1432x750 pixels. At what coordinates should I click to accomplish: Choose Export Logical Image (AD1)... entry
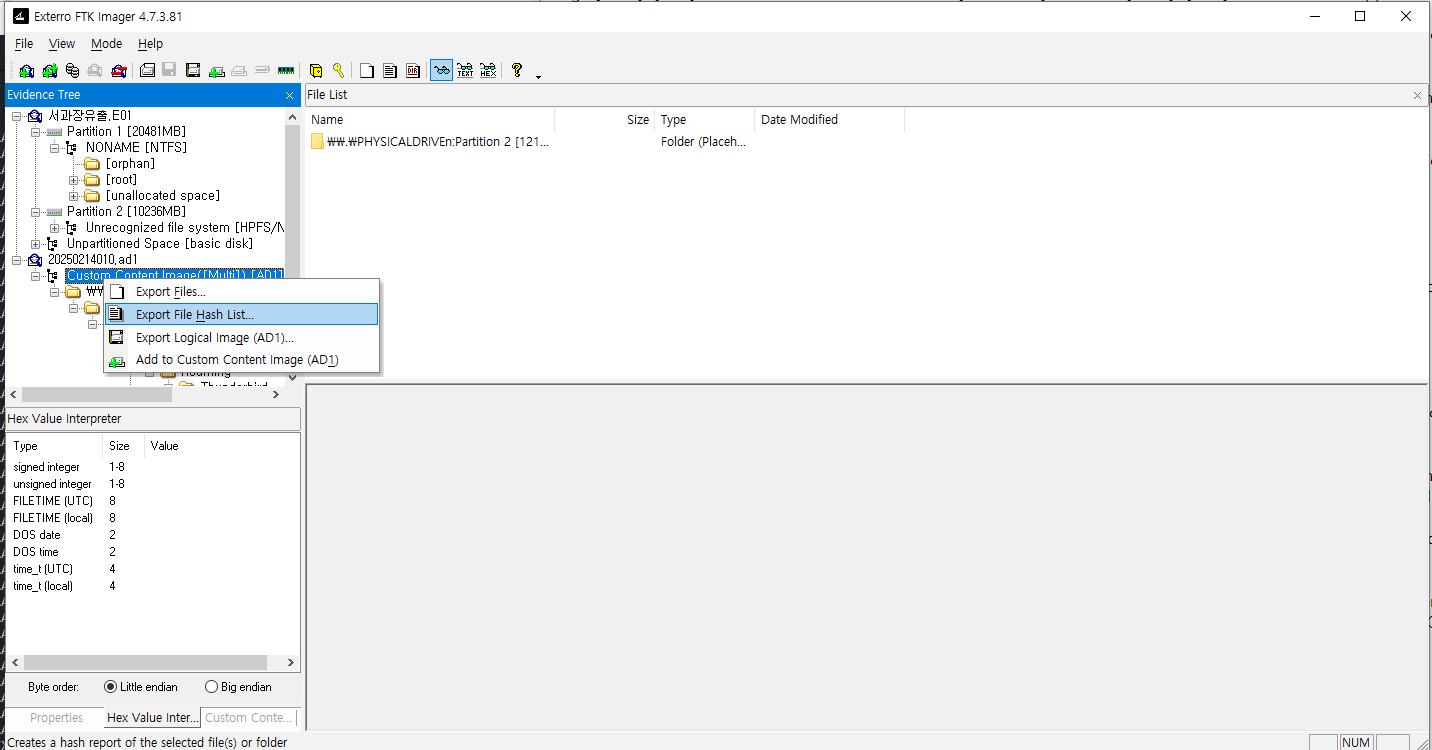(x=241, y=337)
